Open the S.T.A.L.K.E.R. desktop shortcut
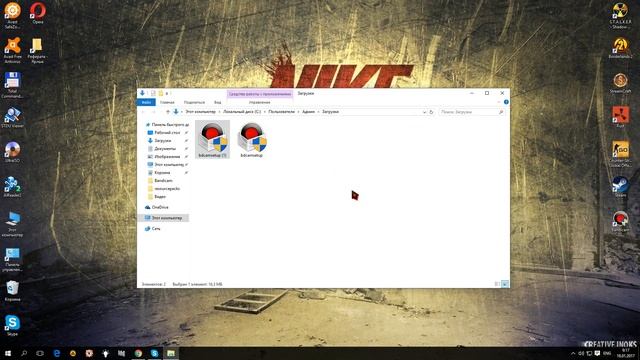640x360 pixels. pyautogui.click(x=620, y=16)
